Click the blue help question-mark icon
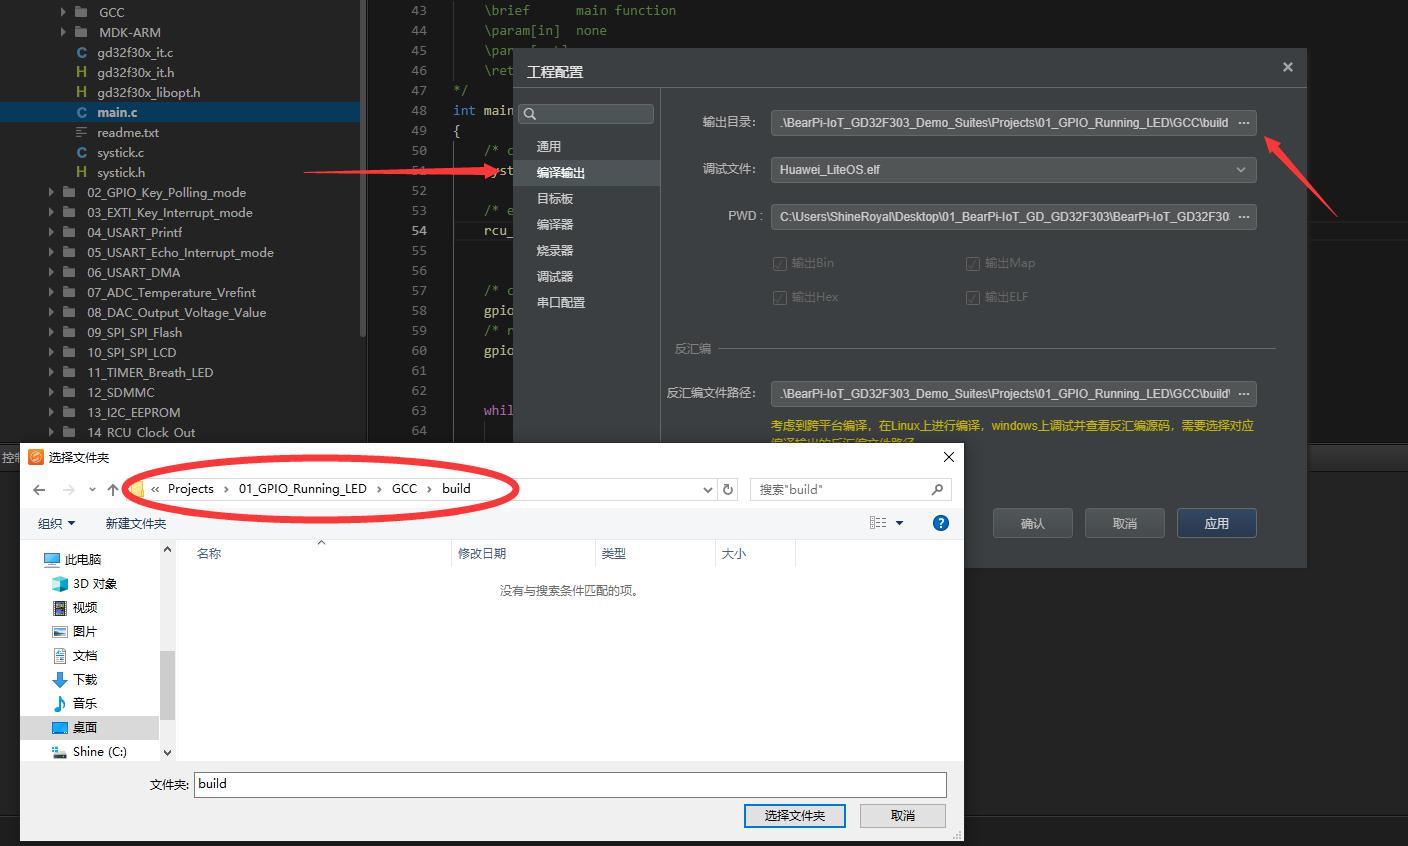 [940, 522]
